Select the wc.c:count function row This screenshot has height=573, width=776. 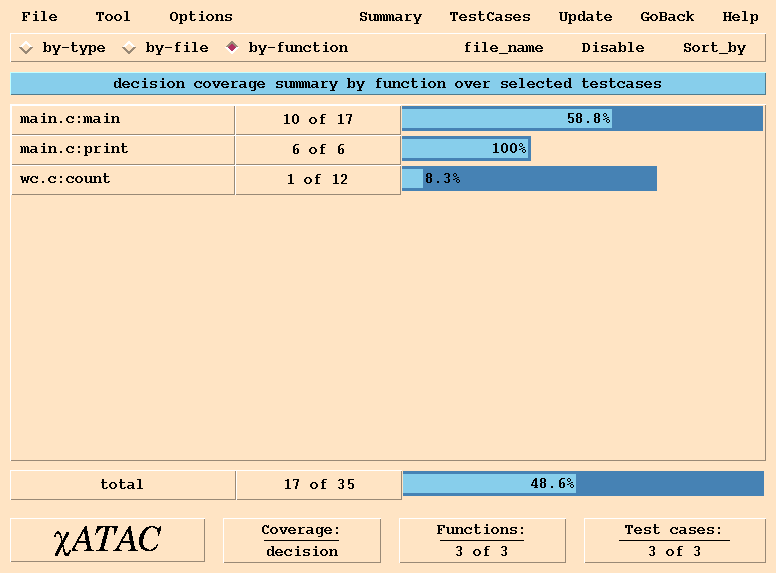(x=123, y=180)
